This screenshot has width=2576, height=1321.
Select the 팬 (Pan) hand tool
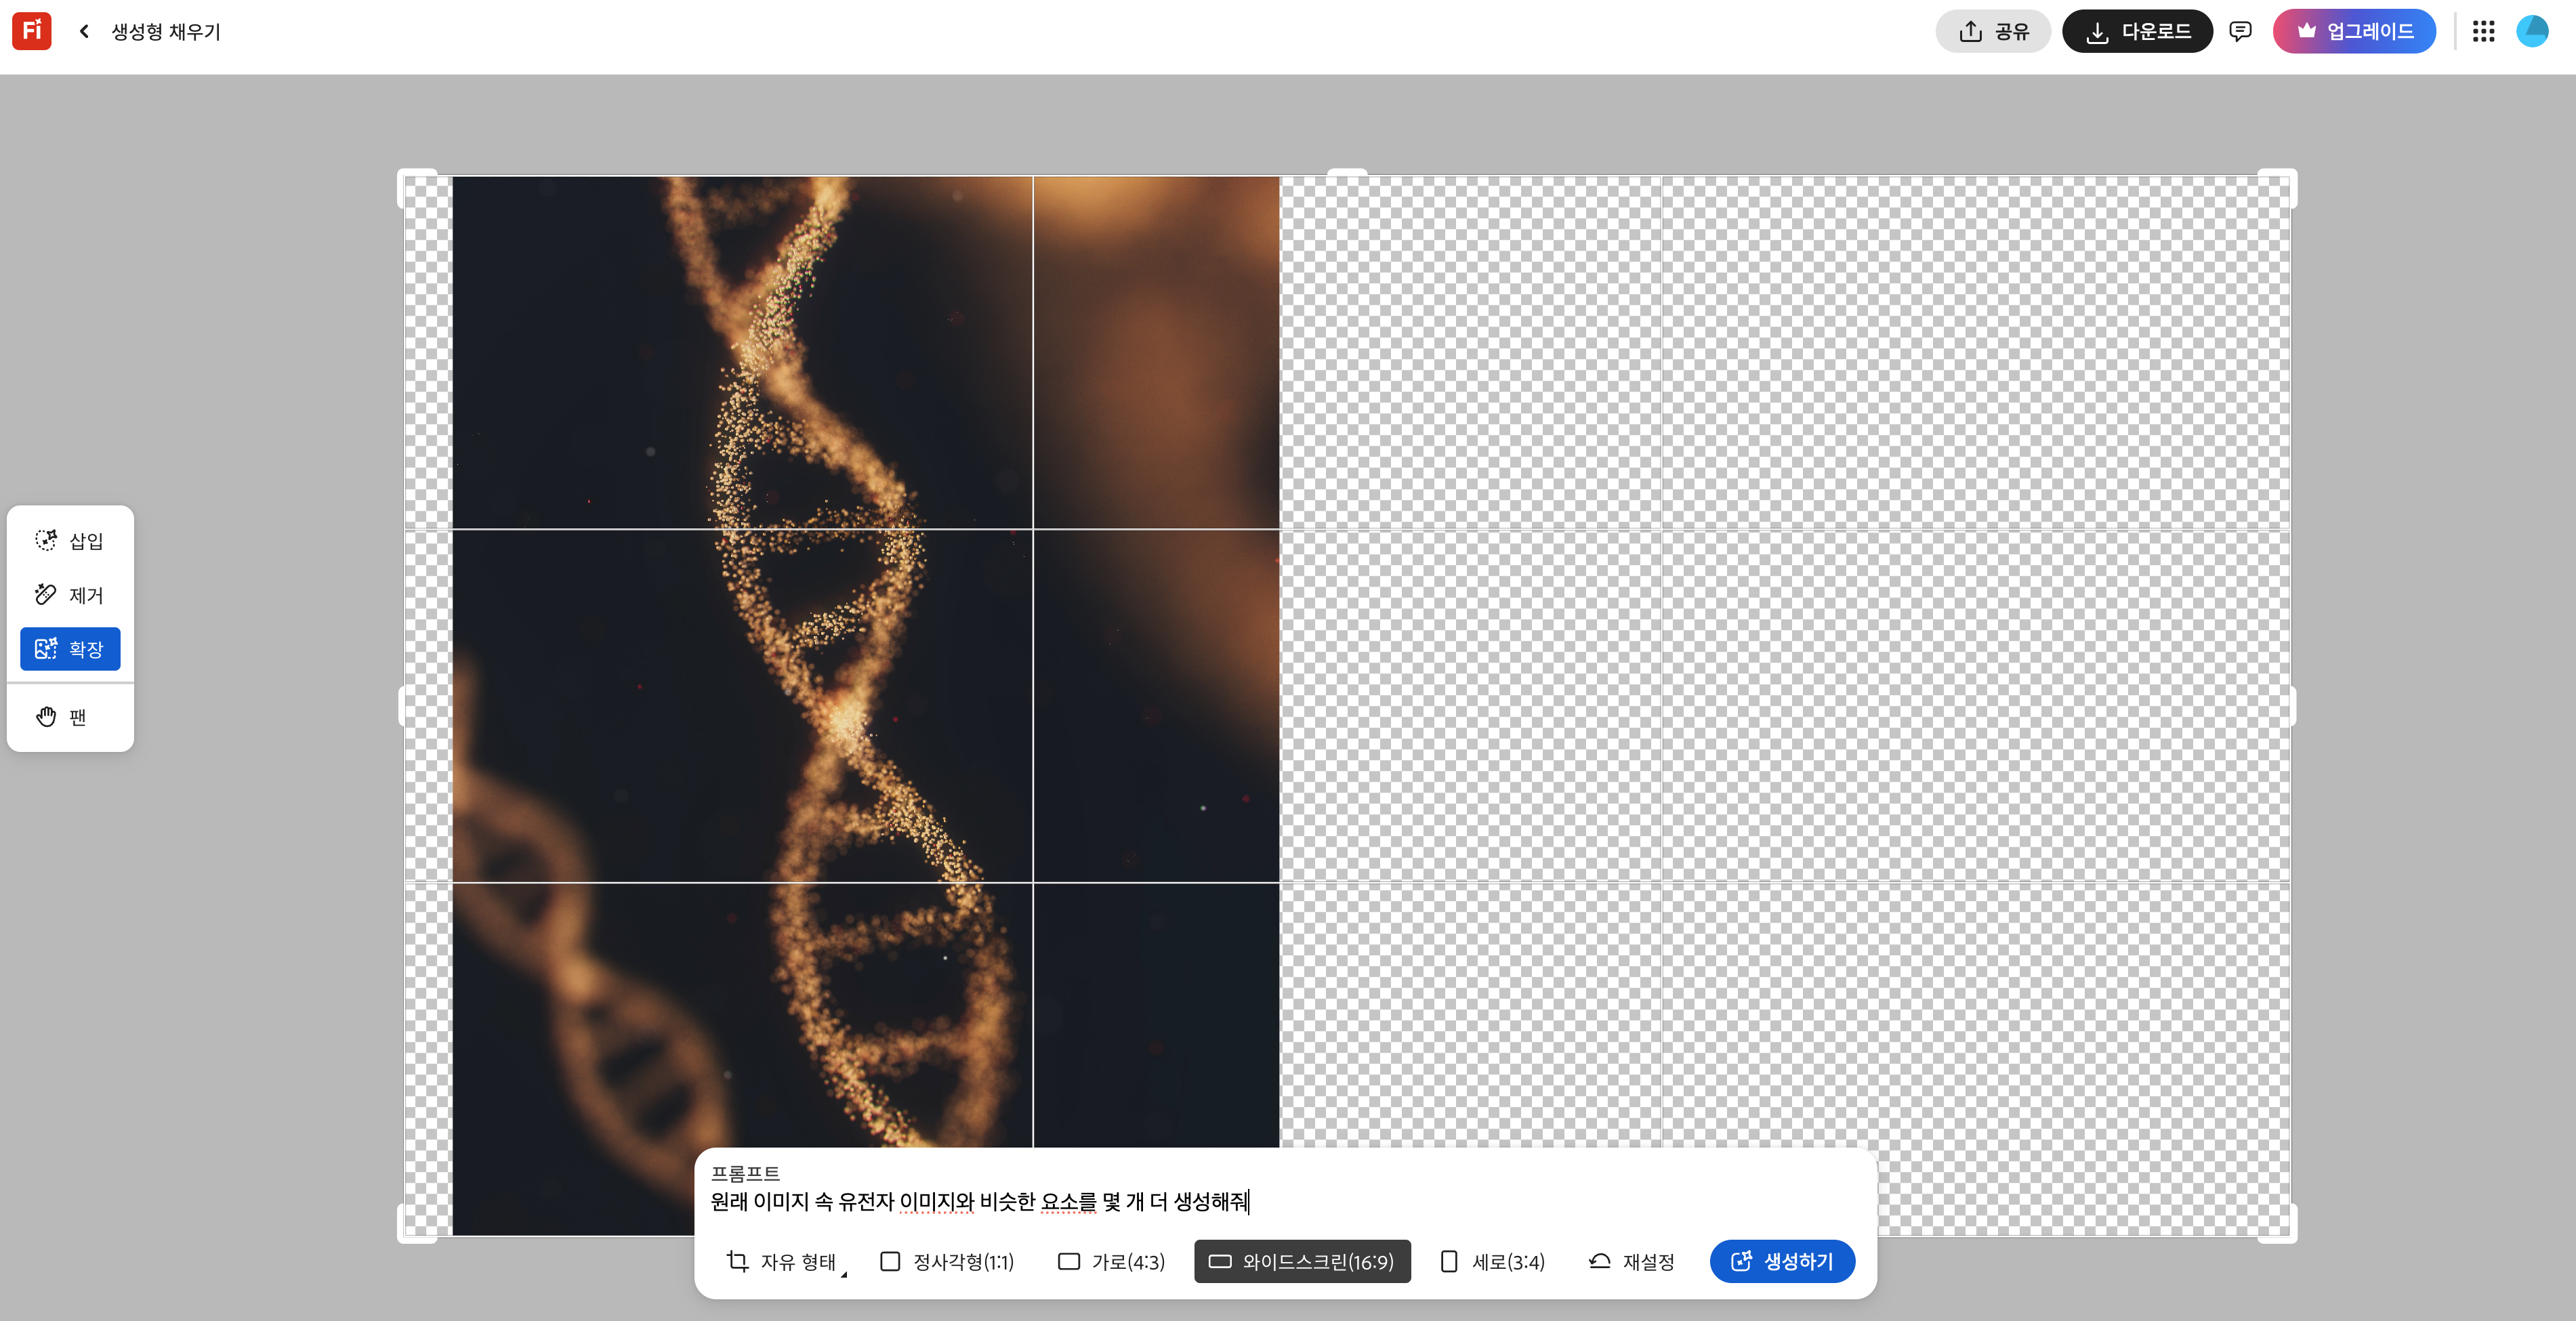(70, 717)
